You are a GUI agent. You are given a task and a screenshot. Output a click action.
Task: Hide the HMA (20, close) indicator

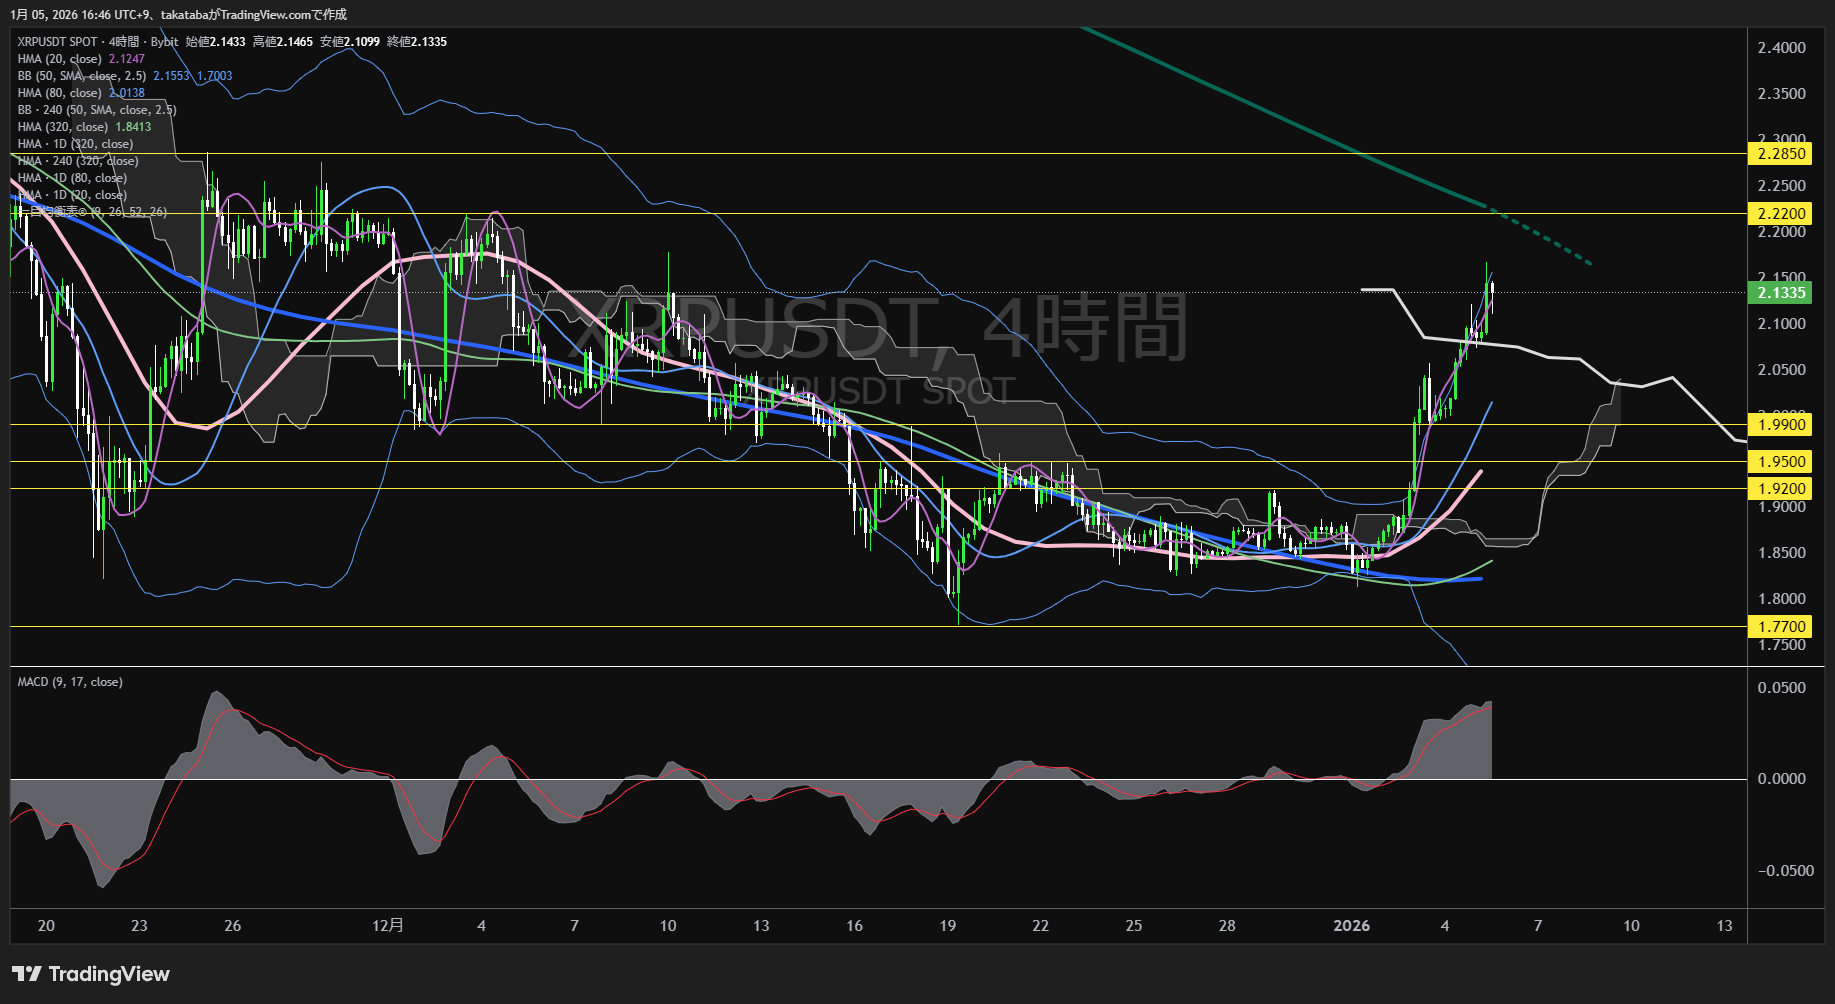[60, 59]
